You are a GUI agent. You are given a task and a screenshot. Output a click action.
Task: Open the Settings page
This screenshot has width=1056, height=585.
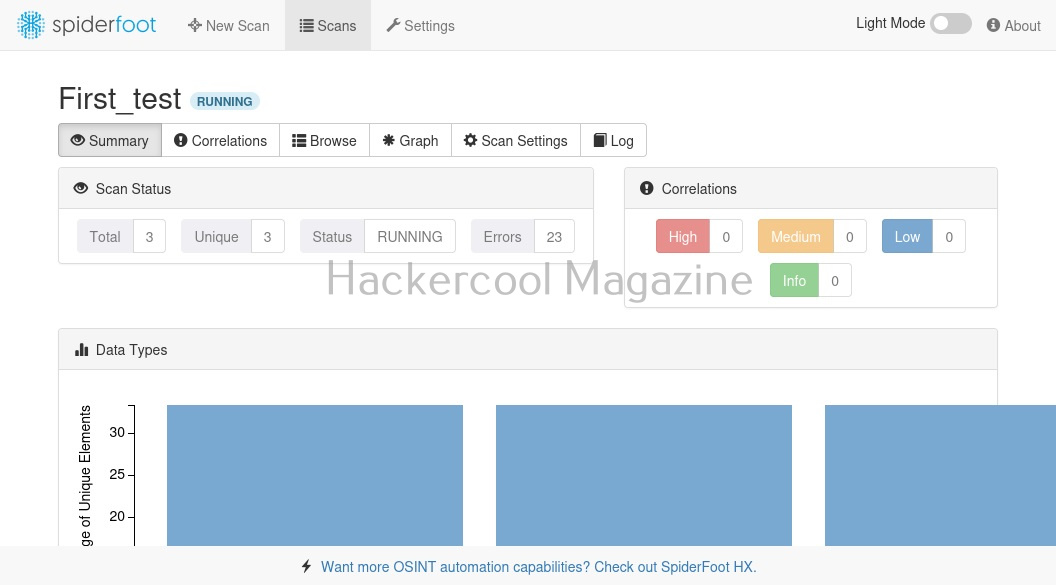point(420,26)
